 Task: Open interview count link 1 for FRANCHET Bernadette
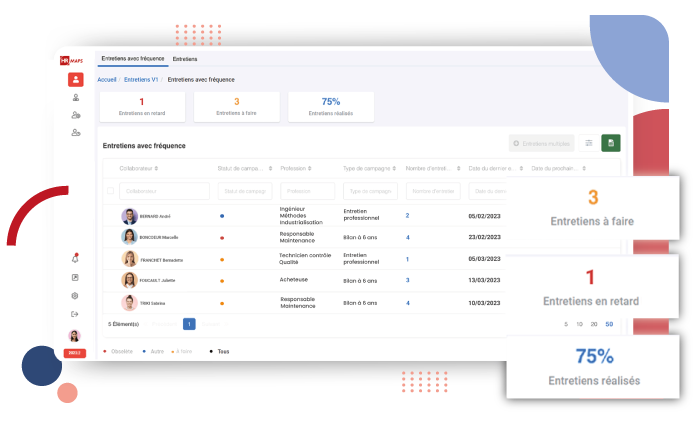click(407, 259)
